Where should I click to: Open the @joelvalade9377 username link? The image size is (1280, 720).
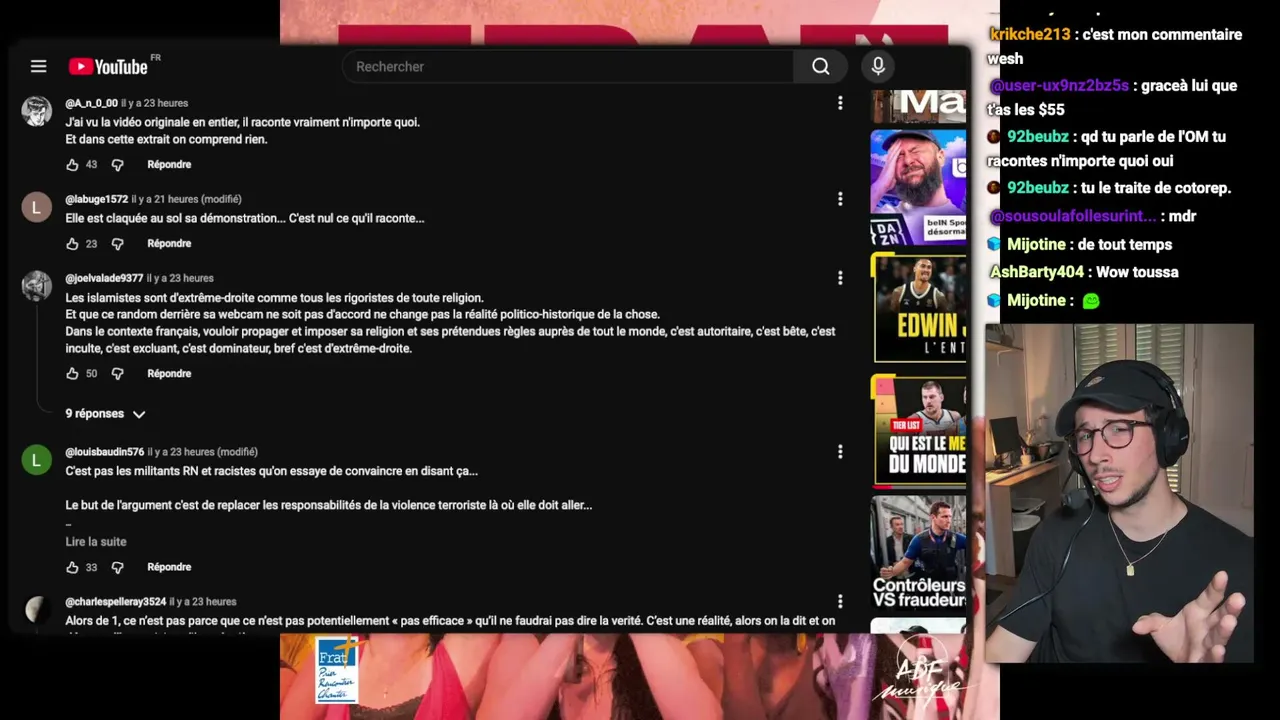[x=104, y=278]
